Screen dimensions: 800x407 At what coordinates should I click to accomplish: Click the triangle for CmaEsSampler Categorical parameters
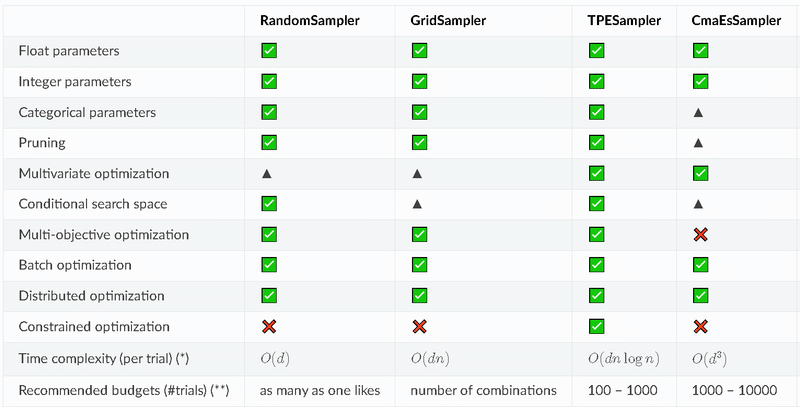699,113
